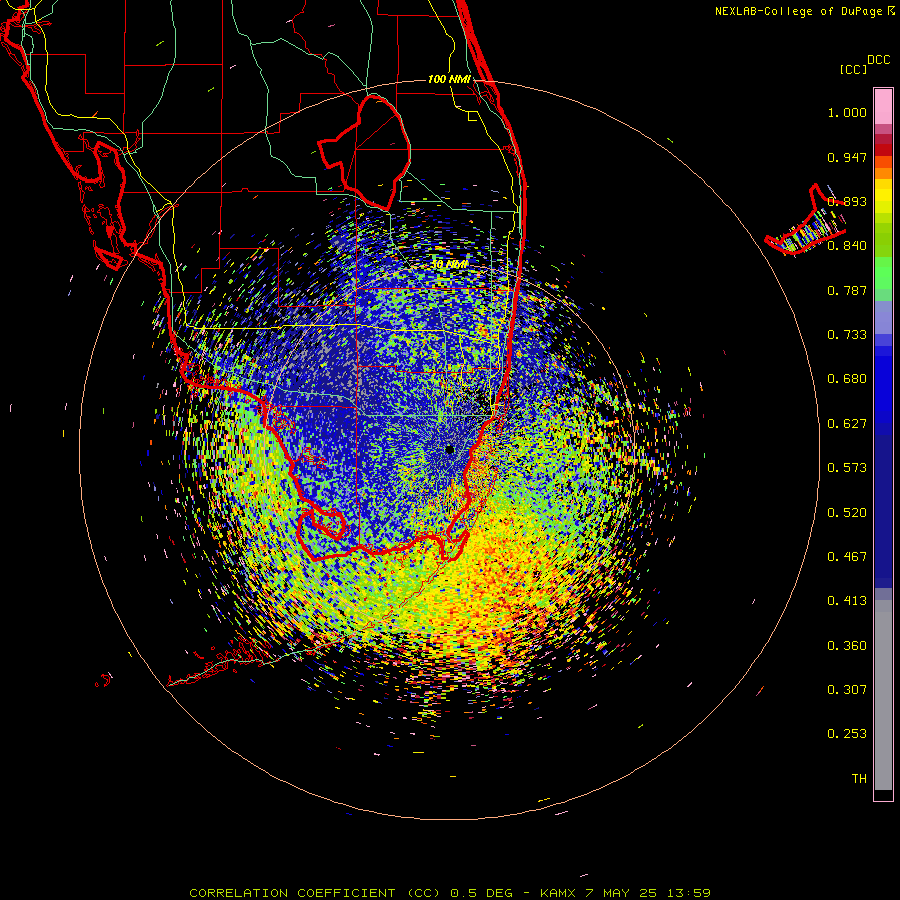Click the 0.360 scale value
The height and width of the screenshot is (900, 900).
847,646
